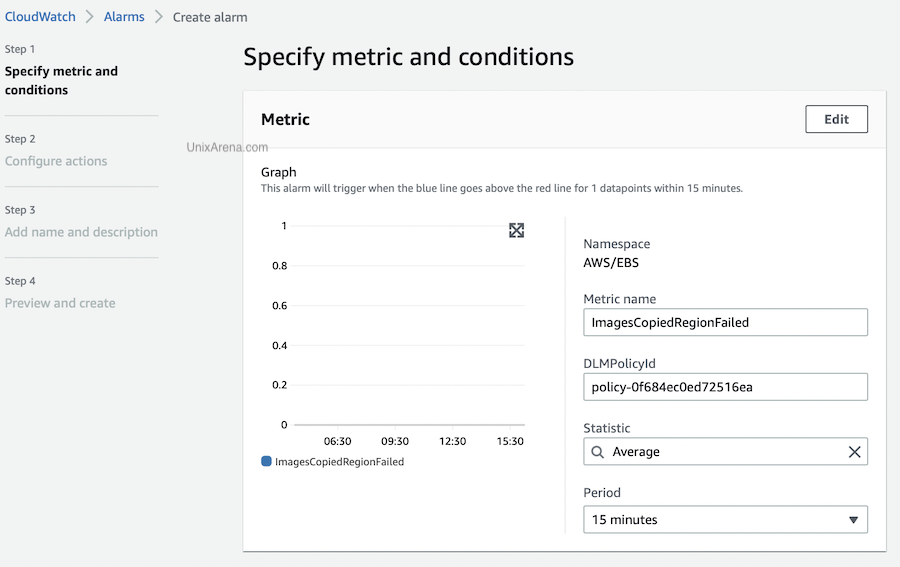Select Configure actions step
This screenshot has height=567, width=900.
pos(56,161)
